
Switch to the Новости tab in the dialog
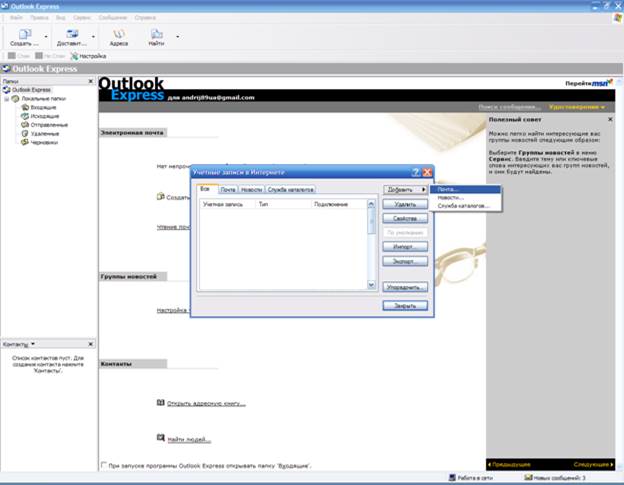[252, 190]
